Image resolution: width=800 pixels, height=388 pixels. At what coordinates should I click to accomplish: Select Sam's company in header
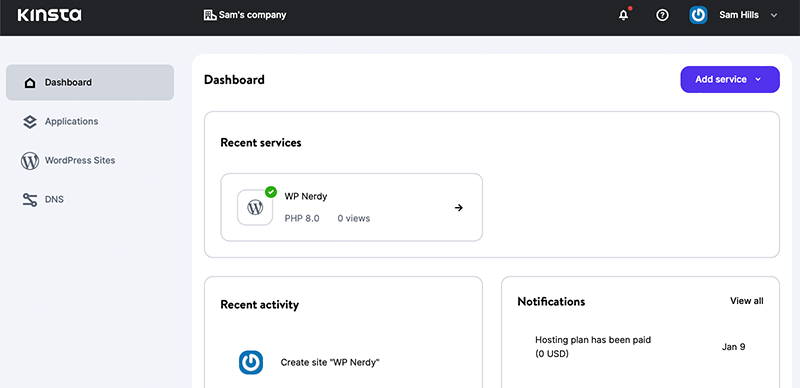click(253, 15)
